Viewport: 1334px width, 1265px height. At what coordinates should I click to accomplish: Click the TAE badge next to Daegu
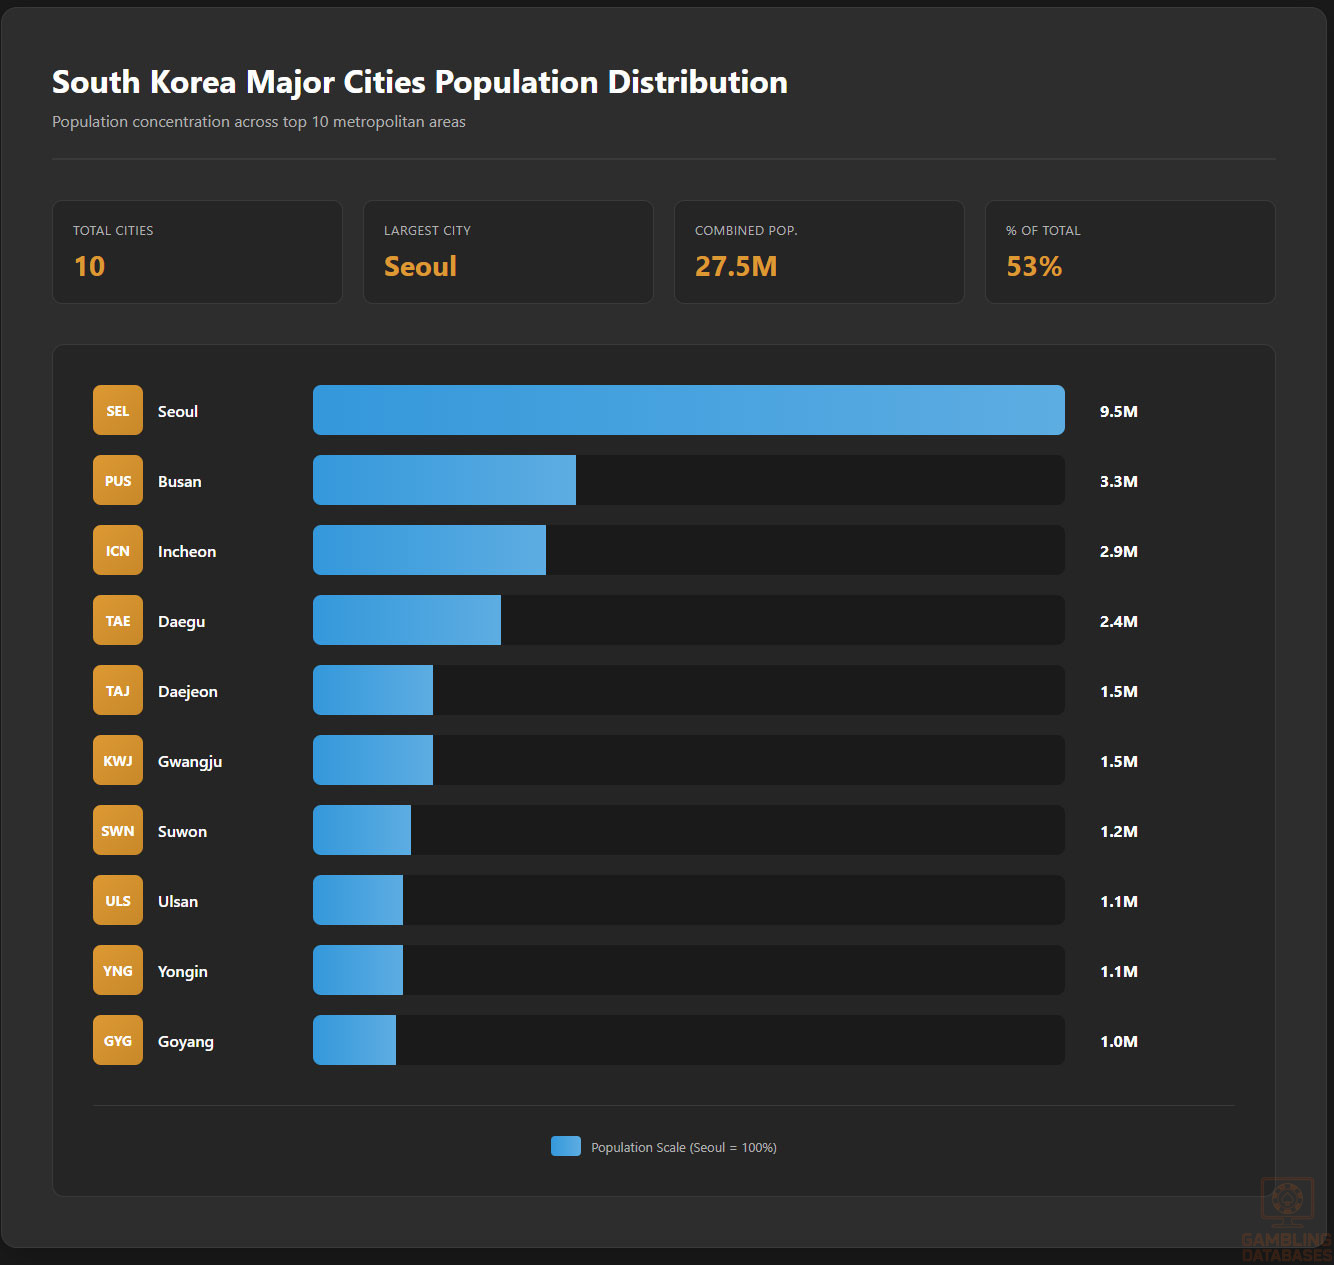click(x=118, y=620)
